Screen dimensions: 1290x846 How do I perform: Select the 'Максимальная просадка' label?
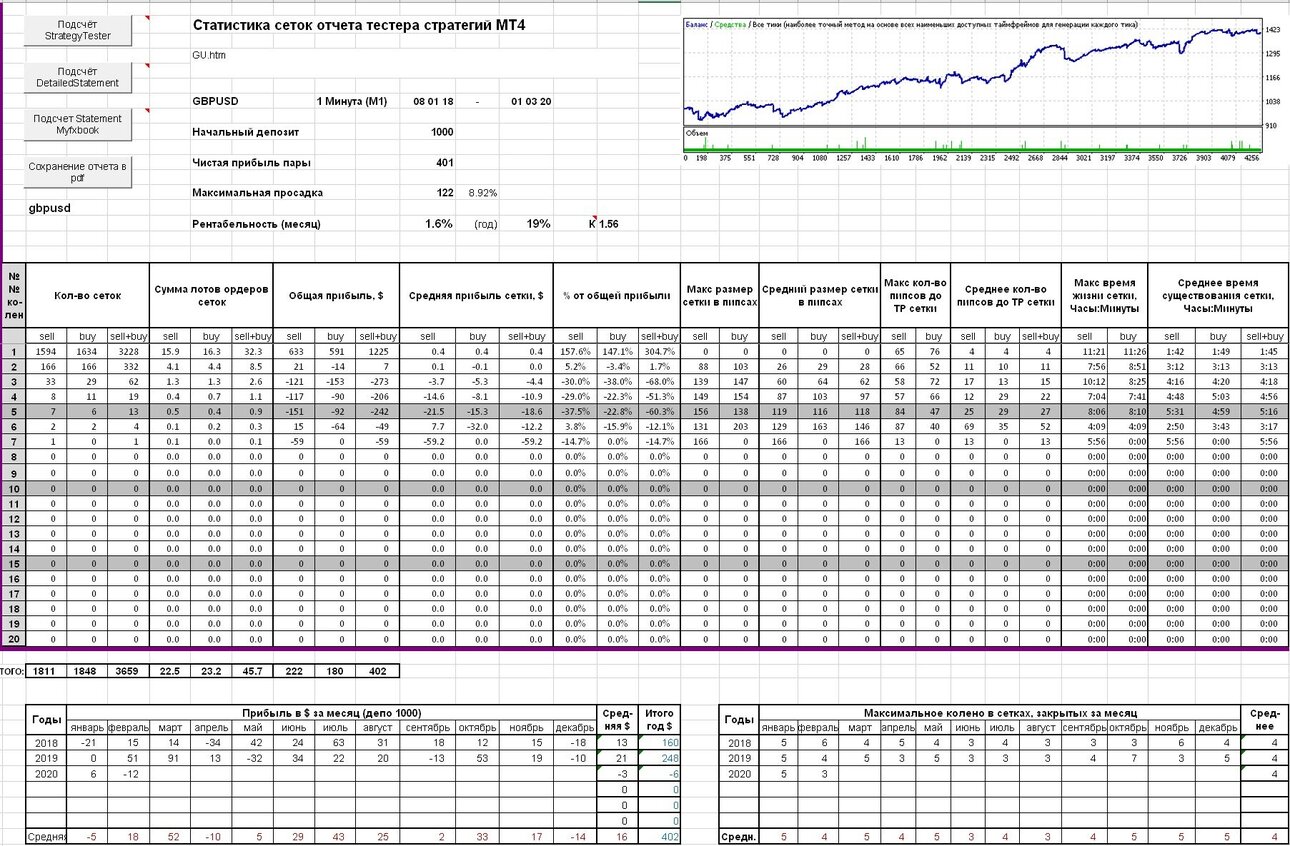tap(257, 193)
